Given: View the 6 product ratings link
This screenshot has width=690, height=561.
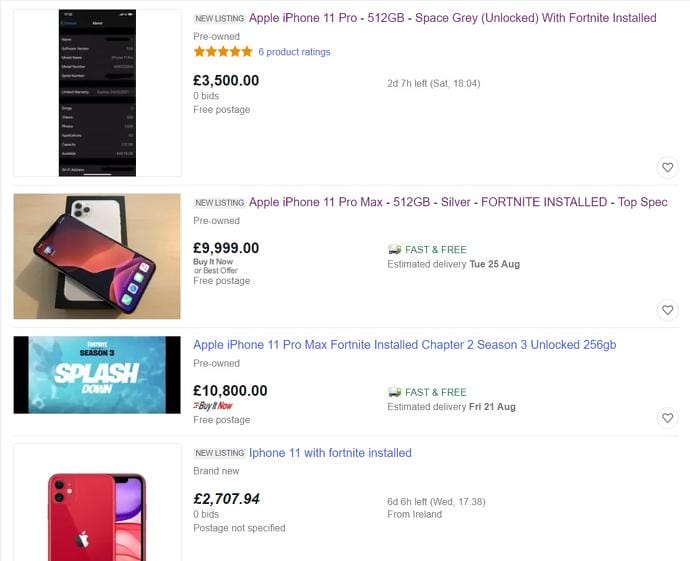Looking at the screenshot, I should tap(294, 52).
